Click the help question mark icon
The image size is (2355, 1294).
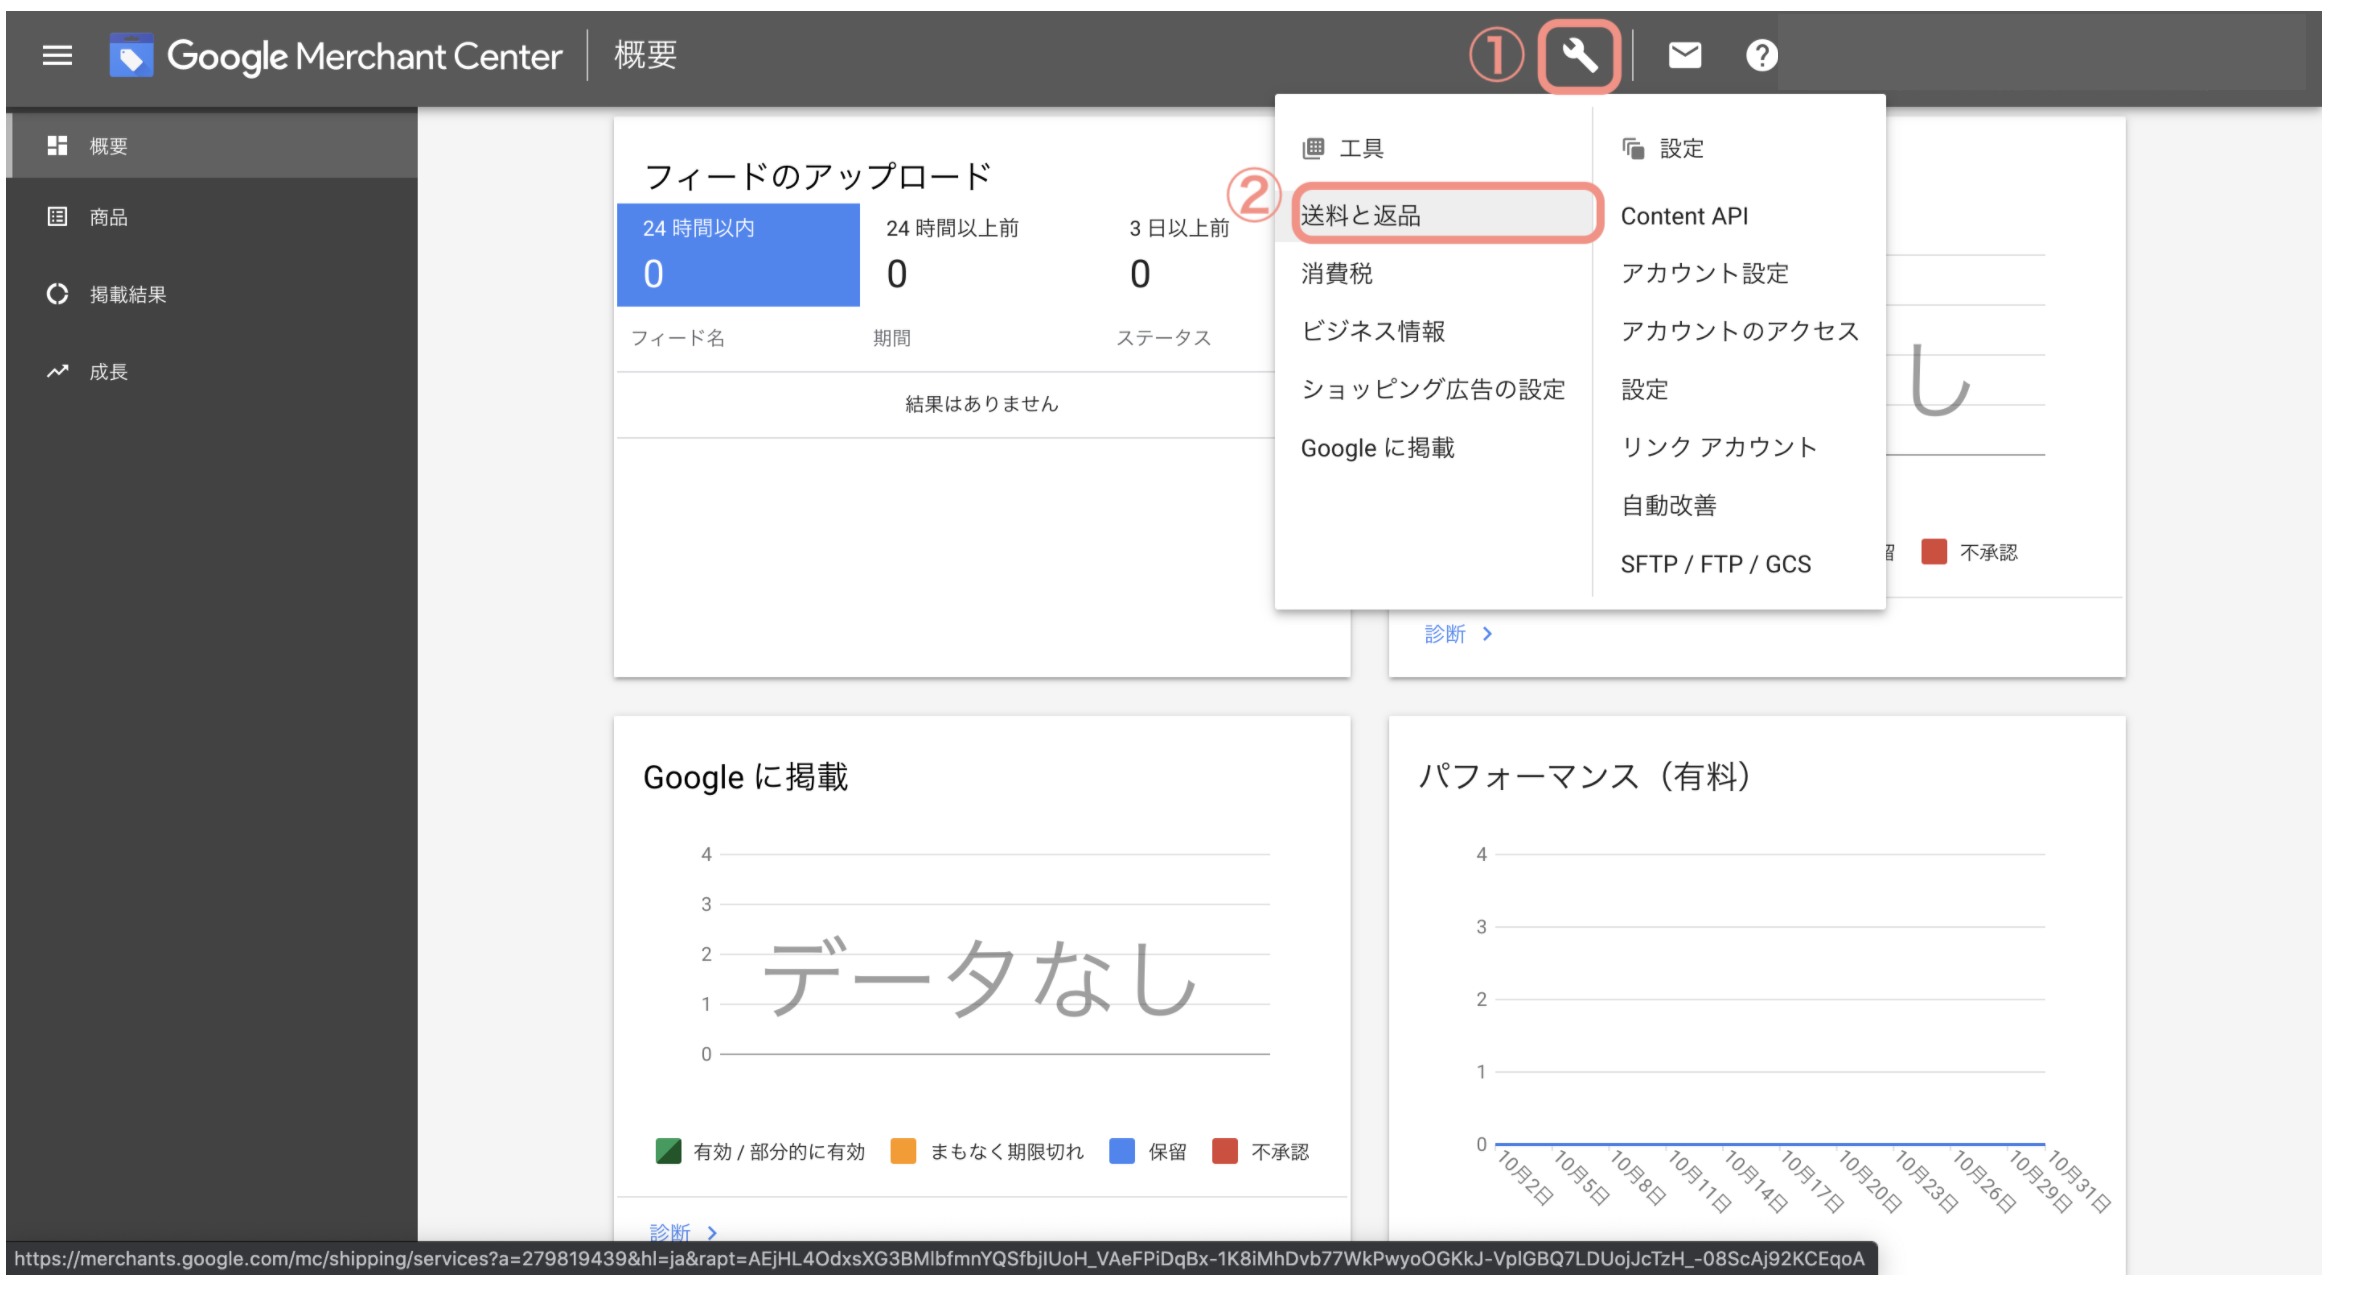[x=1762, y=55]
